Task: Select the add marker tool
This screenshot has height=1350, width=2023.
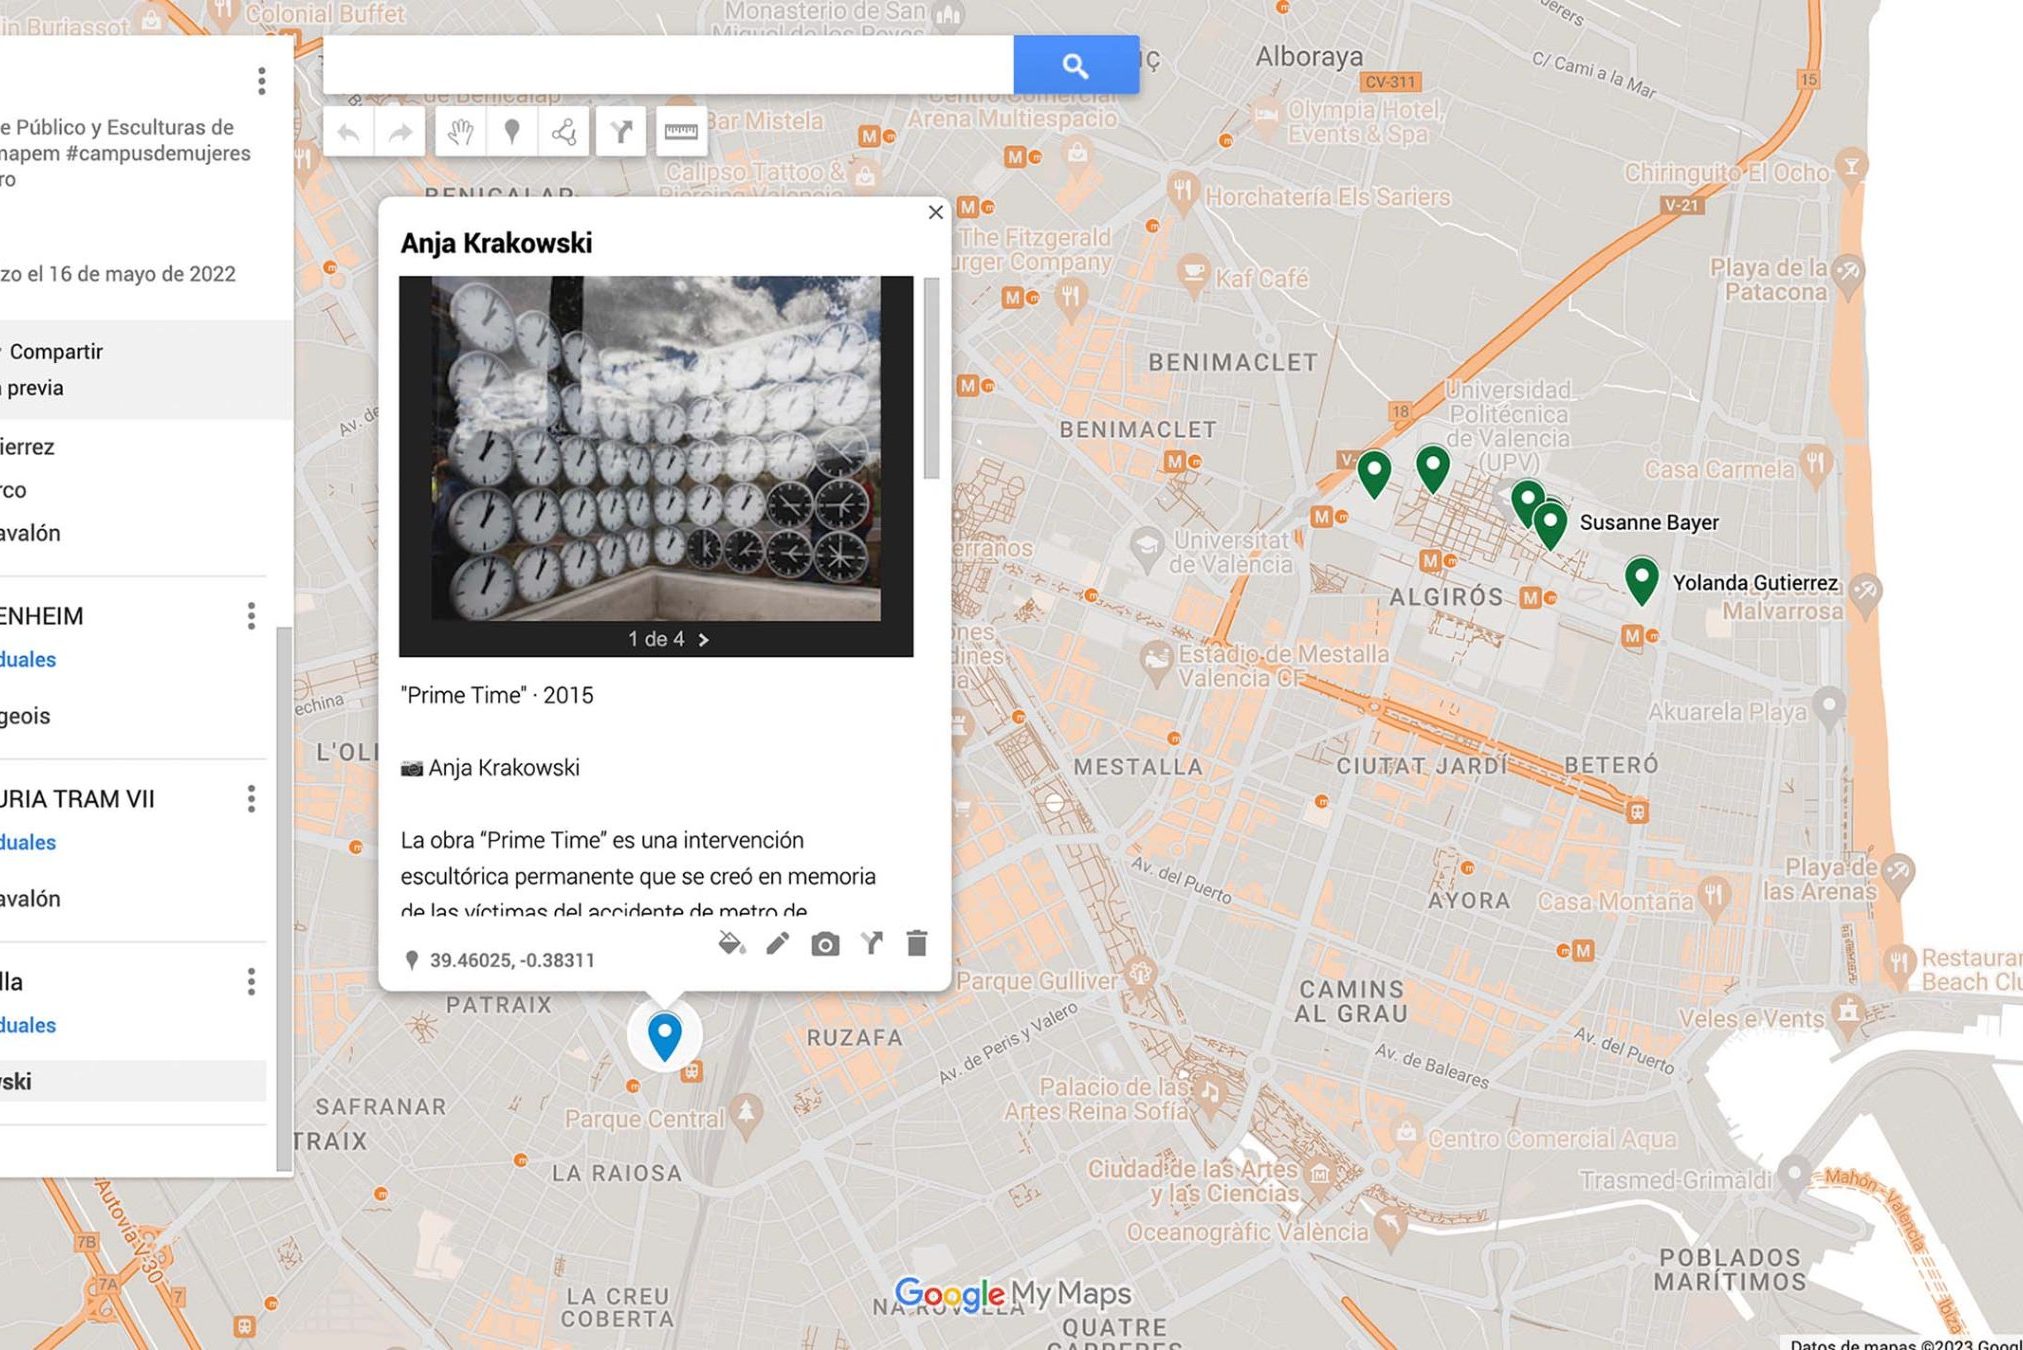Action: (512, 132)
